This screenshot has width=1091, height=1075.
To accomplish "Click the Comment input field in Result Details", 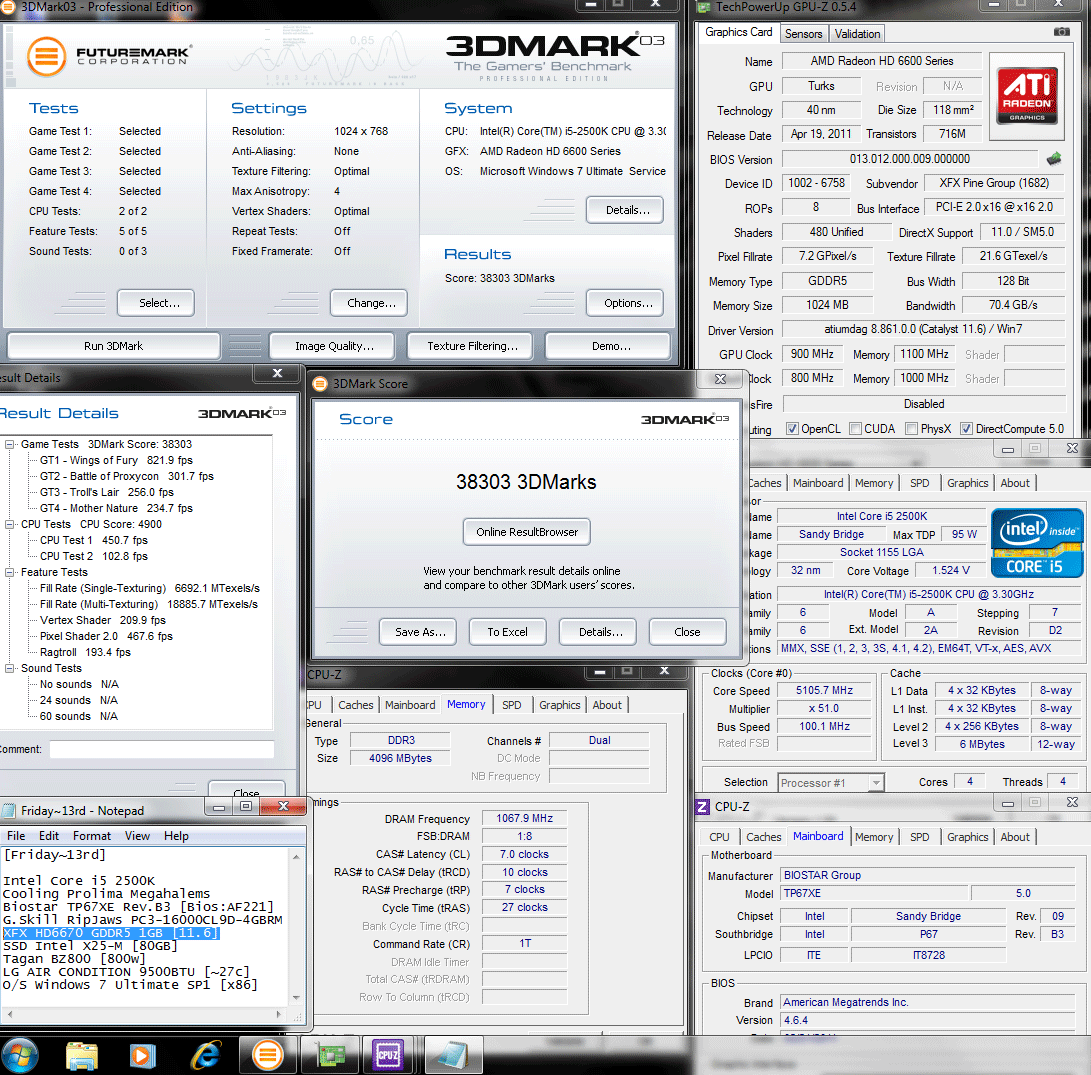I will coord(161,749).
